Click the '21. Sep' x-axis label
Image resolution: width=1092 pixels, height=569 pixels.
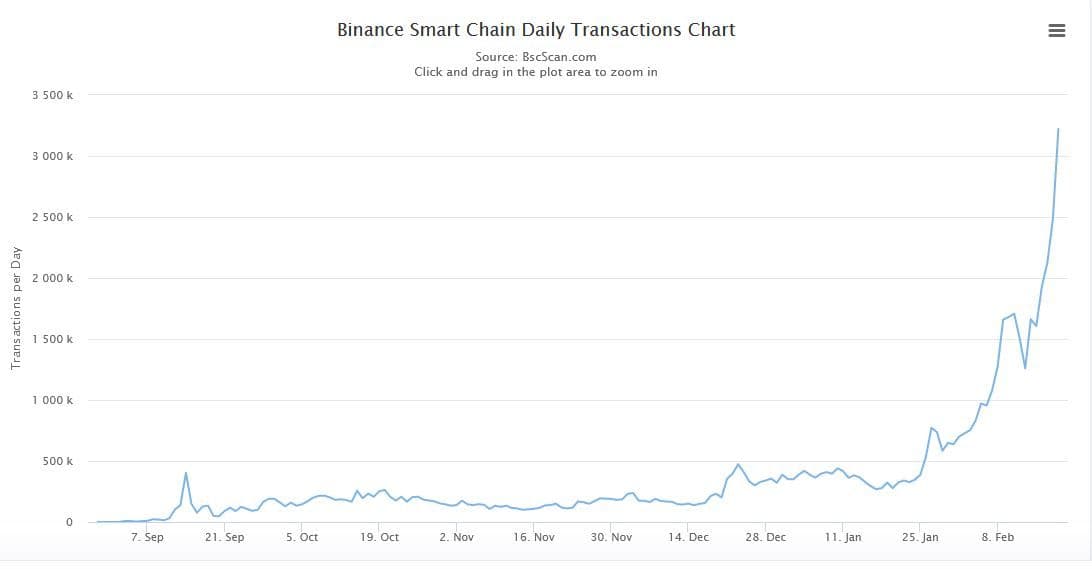[x=224, y=537]
